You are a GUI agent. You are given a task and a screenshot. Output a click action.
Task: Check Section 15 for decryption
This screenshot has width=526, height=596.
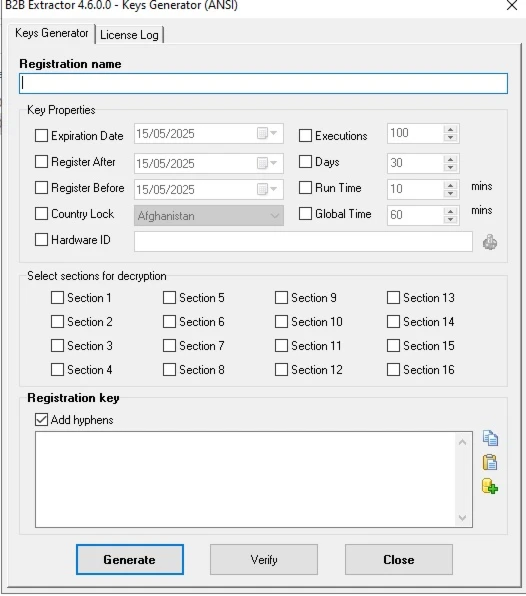[393, 346]
